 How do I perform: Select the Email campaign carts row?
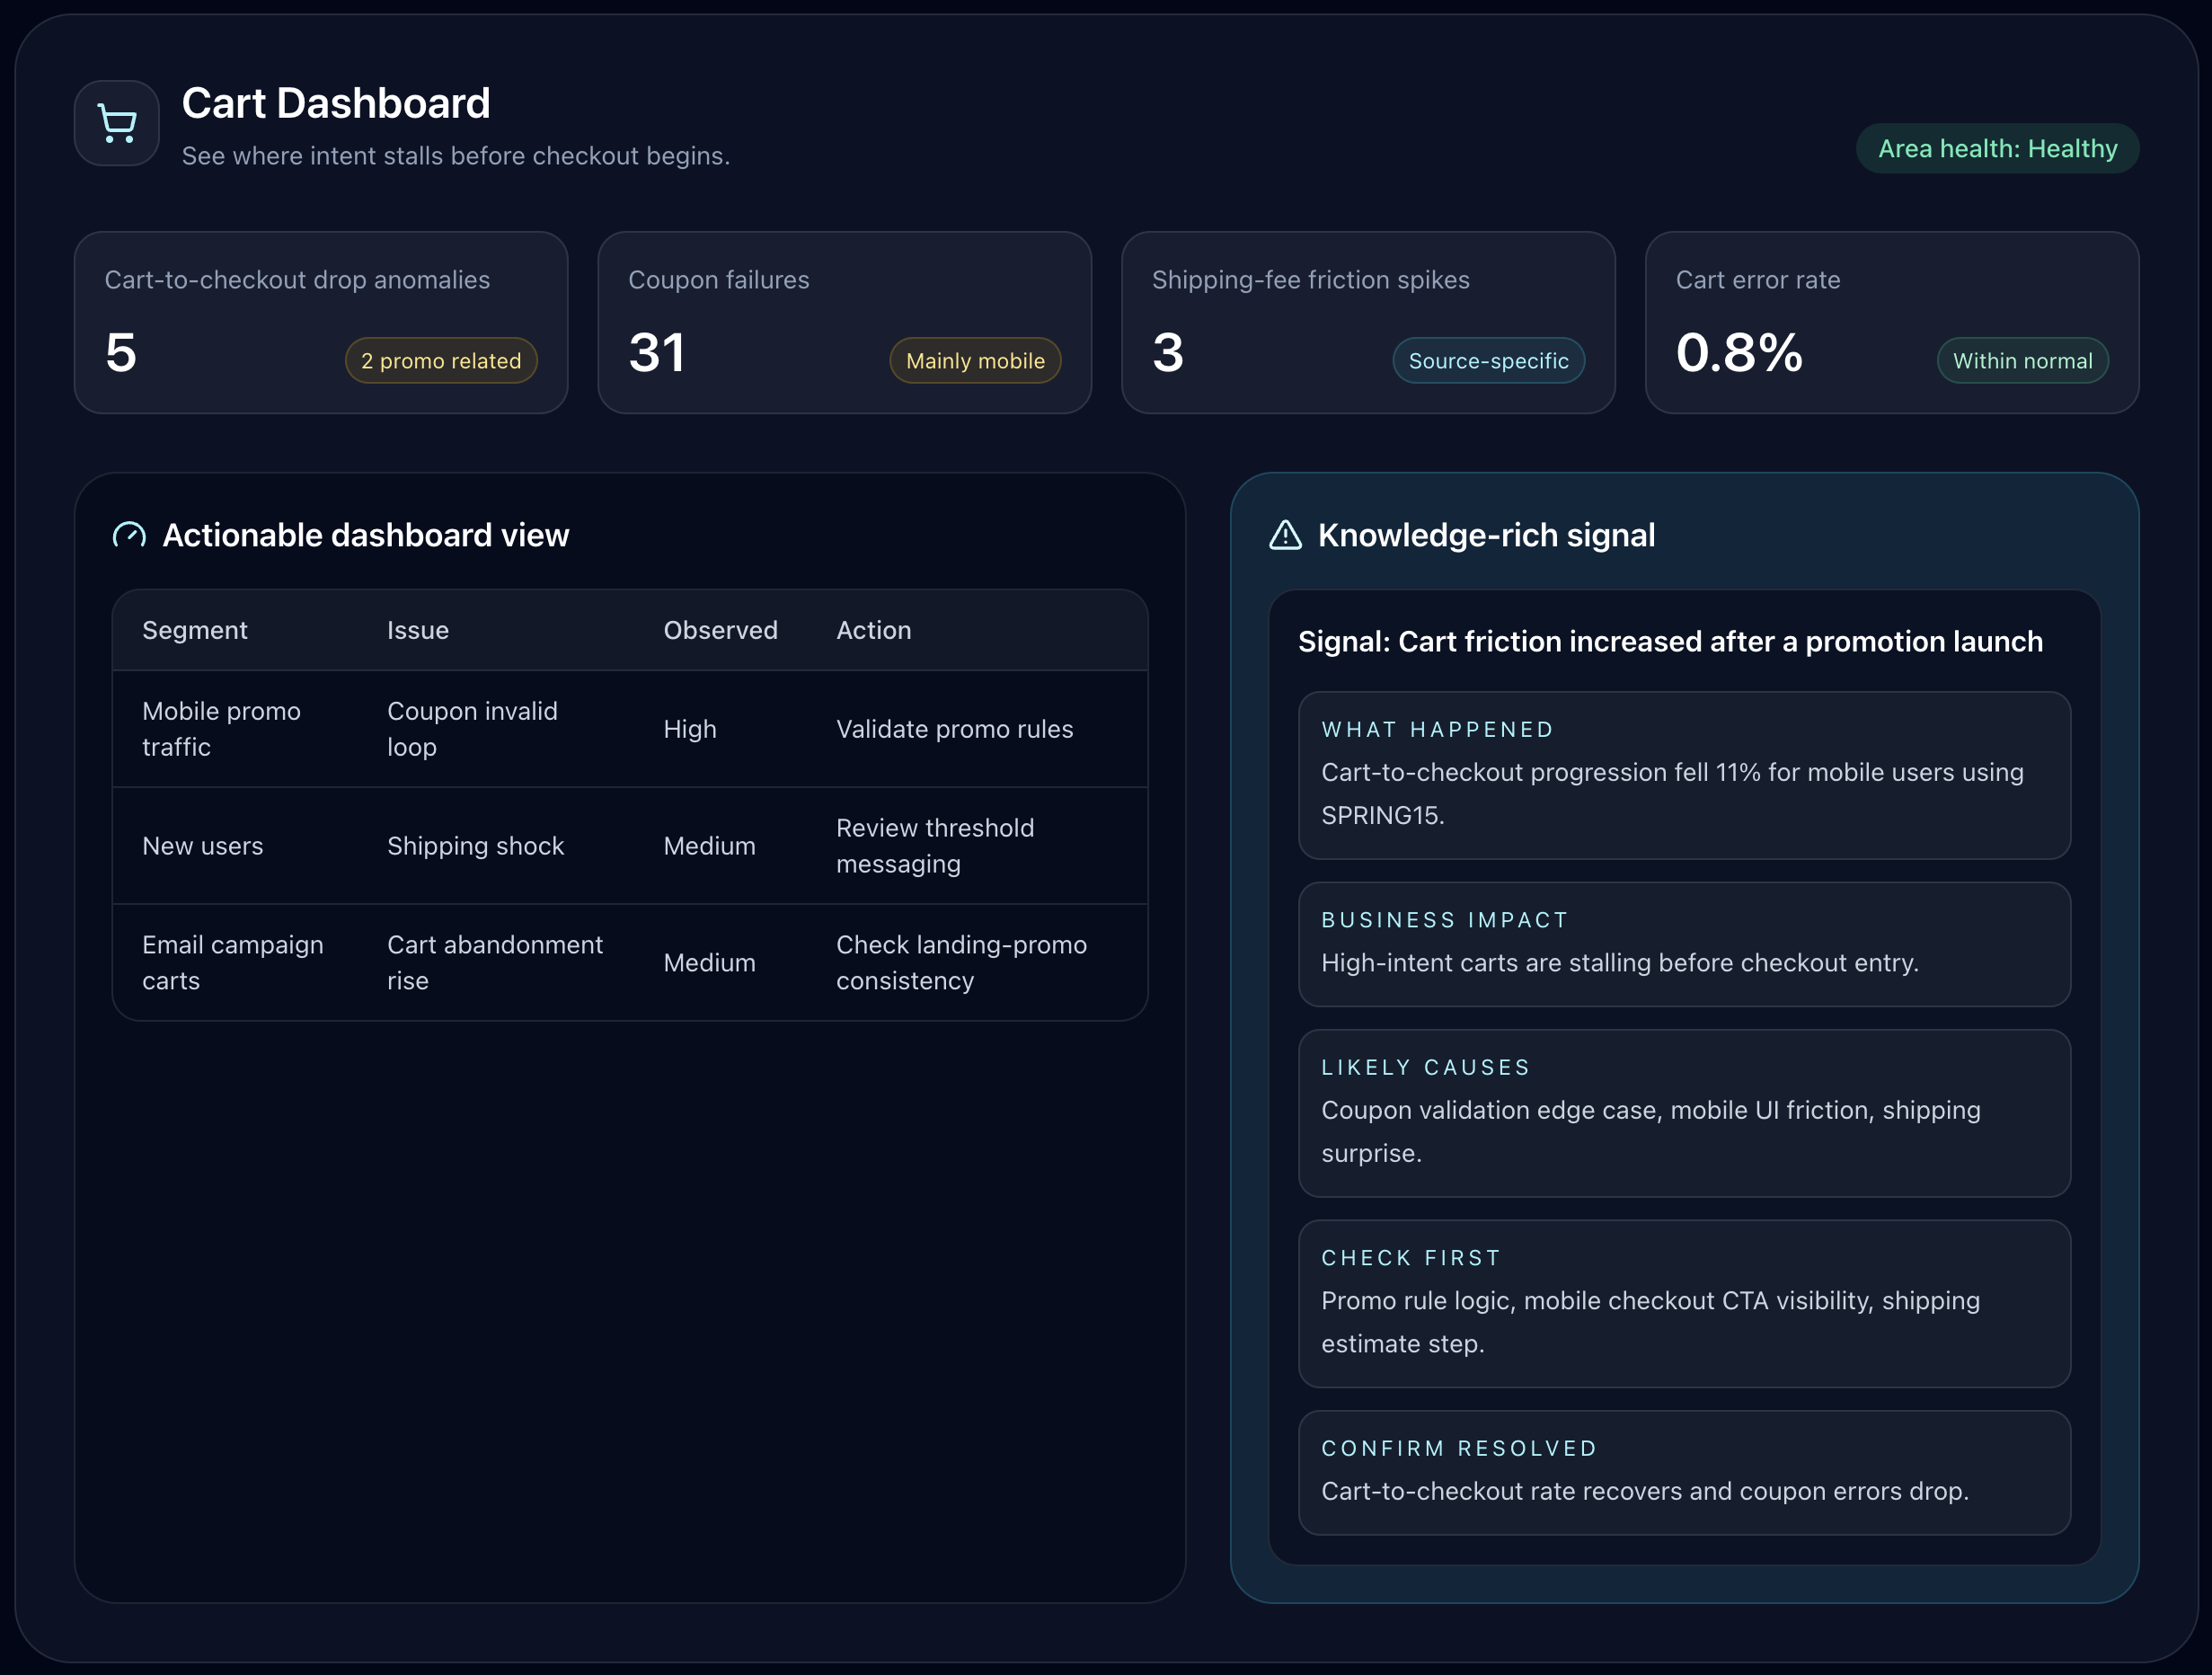pyautogui.click(x=232, y=962)
